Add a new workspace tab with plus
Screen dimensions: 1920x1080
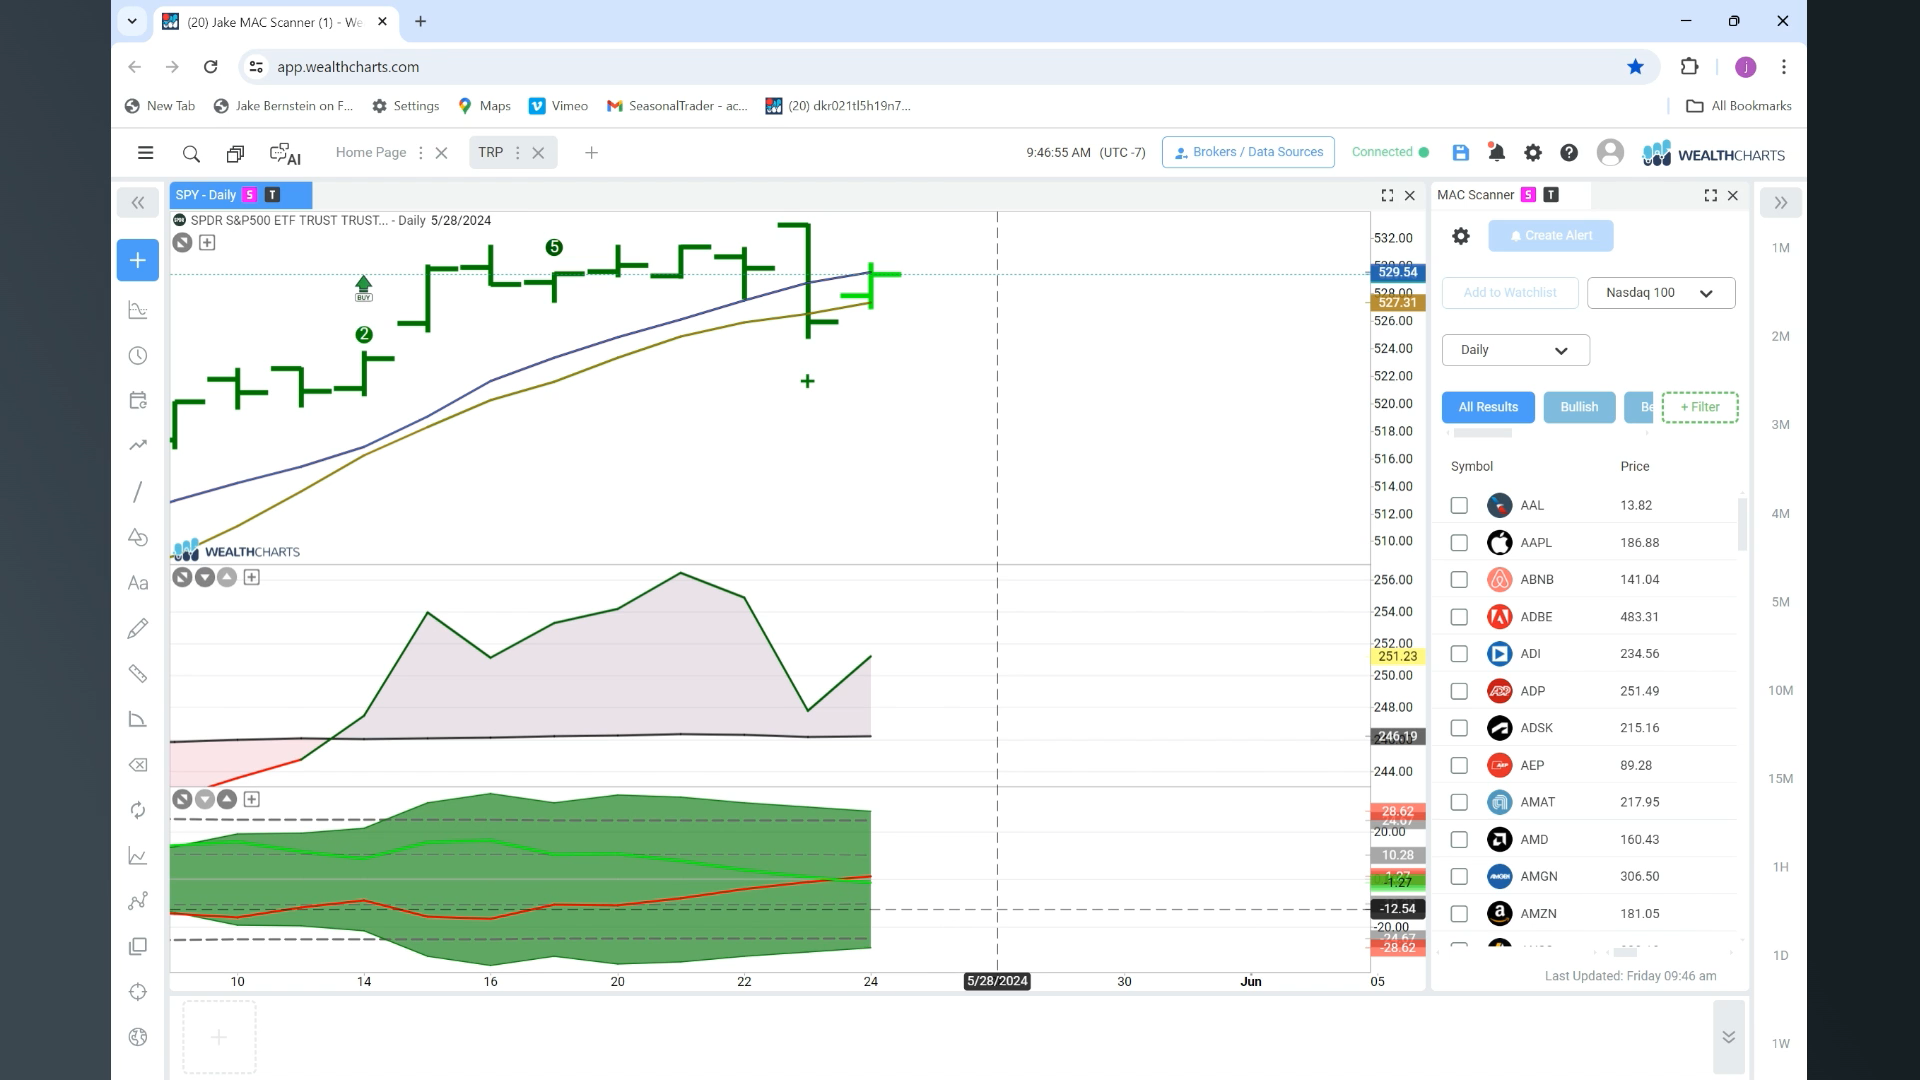point(591,153)
